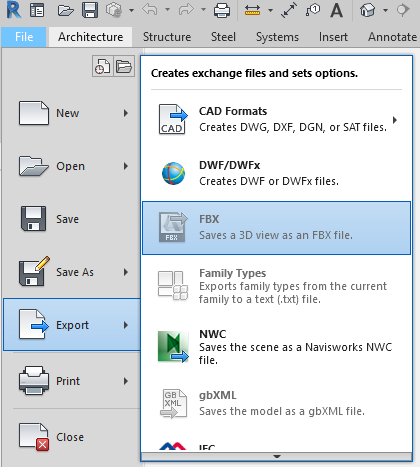Click the Close menu item
420x467 pixels.
(71, 437)
